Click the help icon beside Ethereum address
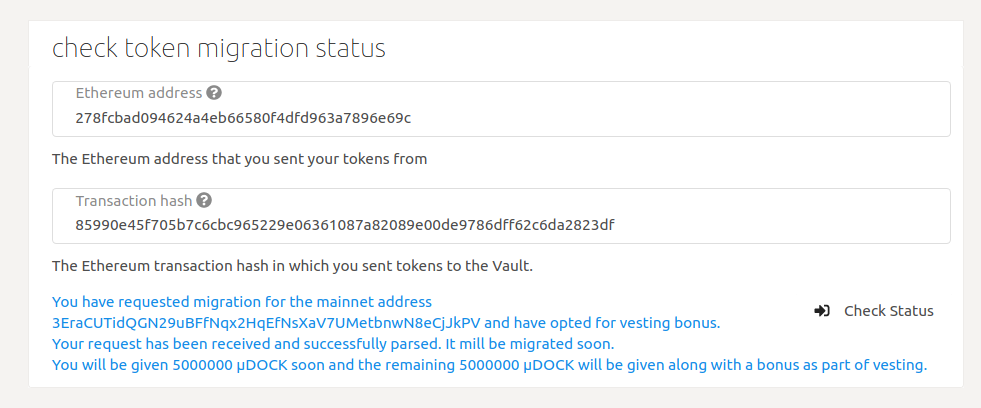This screenshot has height=408, width=981. click(x=214, y=93)
